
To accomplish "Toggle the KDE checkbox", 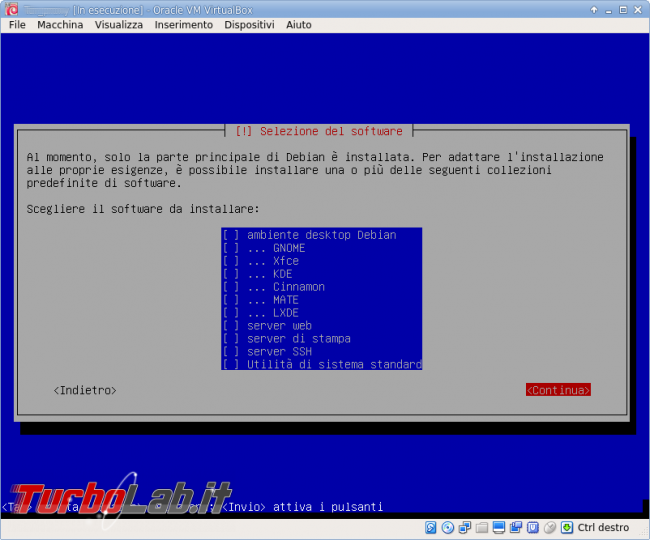I will 231,274.
